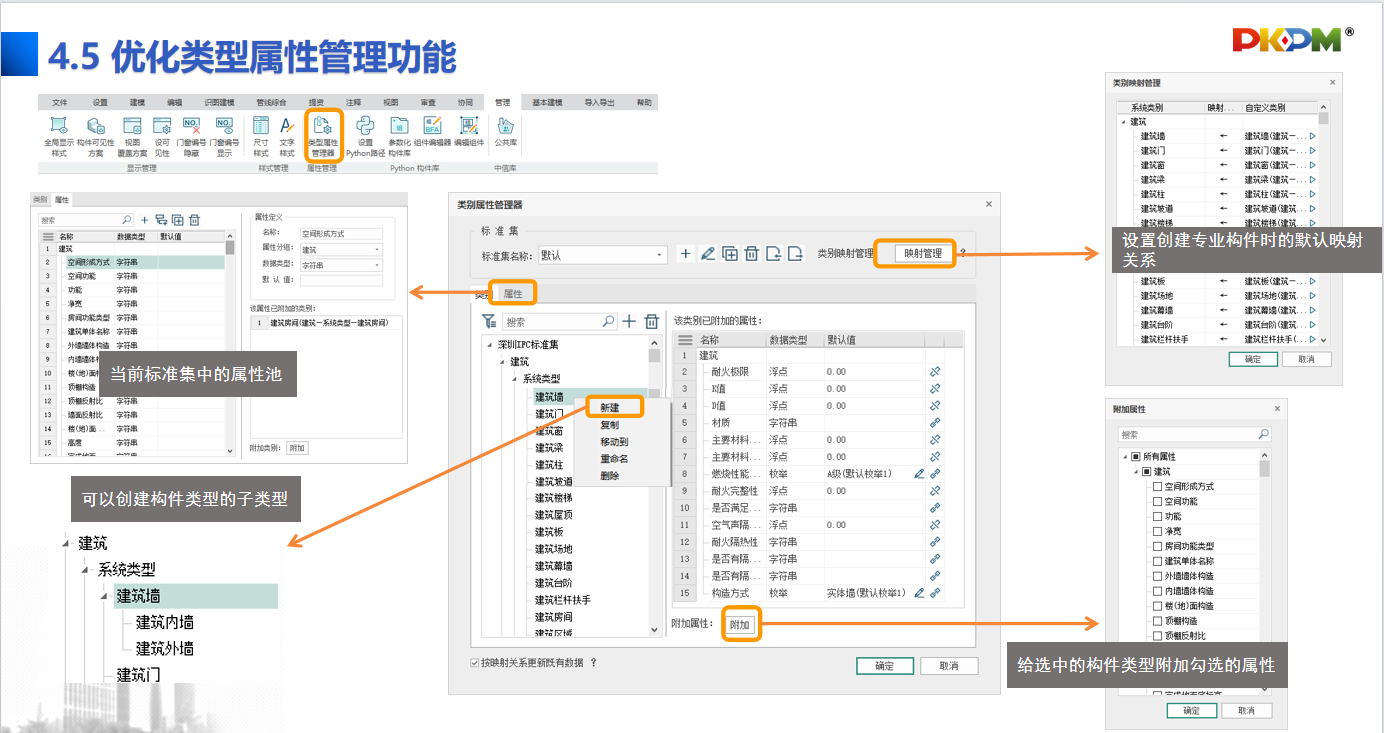This screenshot has height=733, width=1384.
Task: Click the 附加 button beside 附加属性
Action: [739, 625]
